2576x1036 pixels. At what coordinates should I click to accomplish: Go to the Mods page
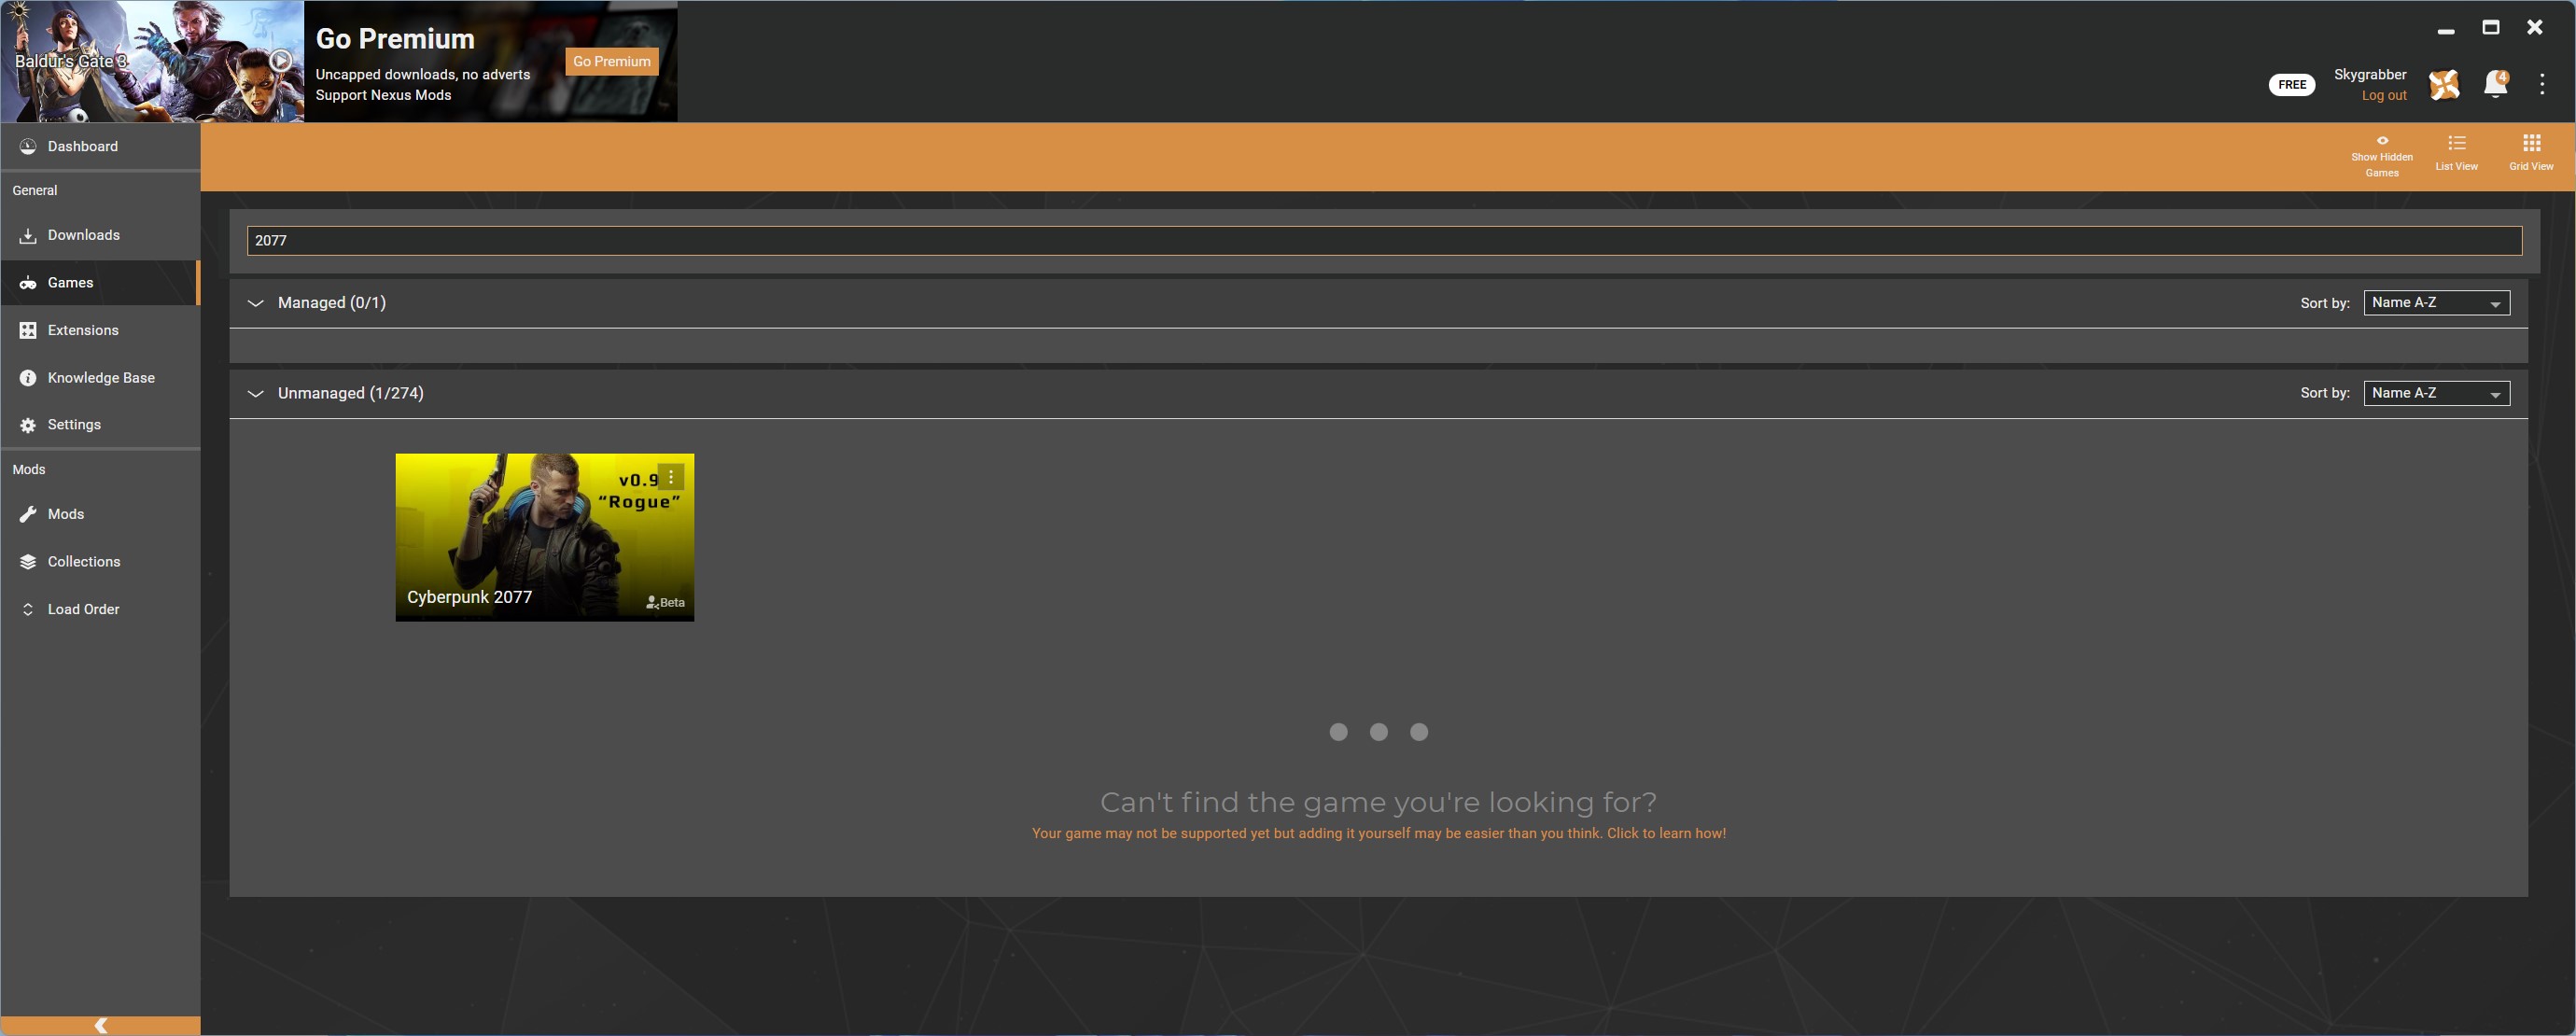[x=100, y=514]
